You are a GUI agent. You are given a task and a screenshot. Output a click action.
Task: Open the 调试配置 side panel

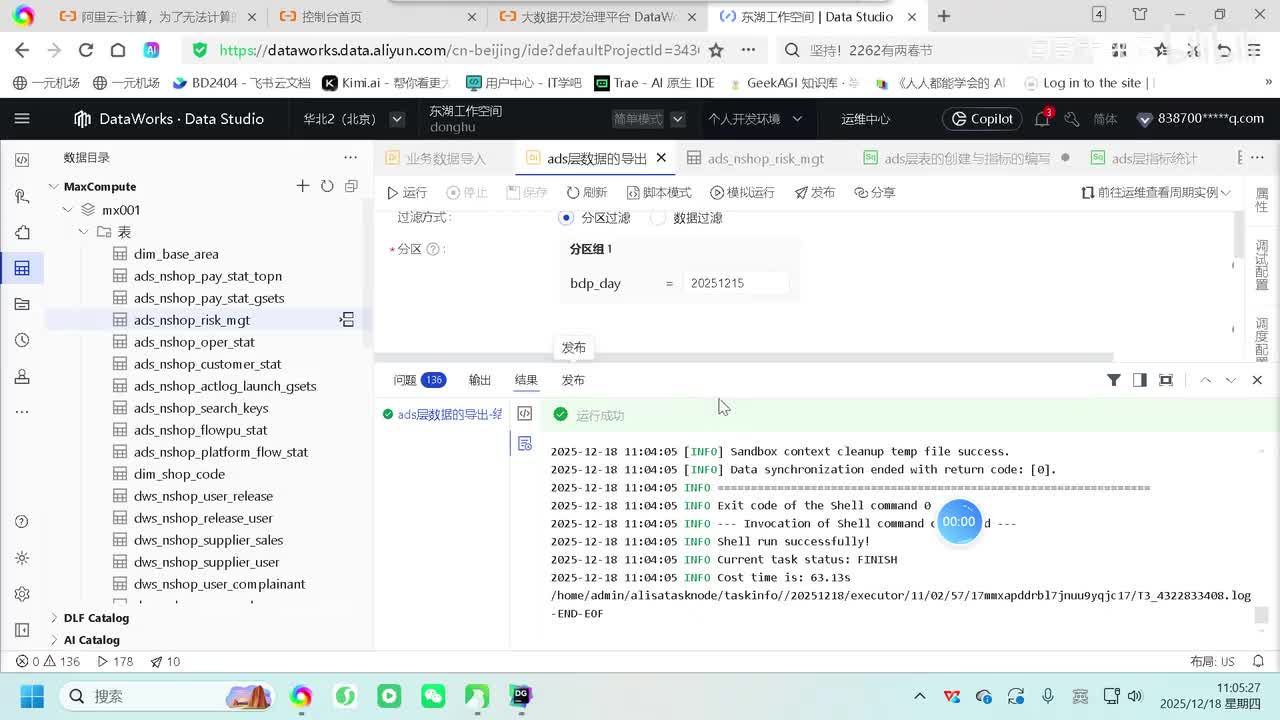coord(1262,265)
